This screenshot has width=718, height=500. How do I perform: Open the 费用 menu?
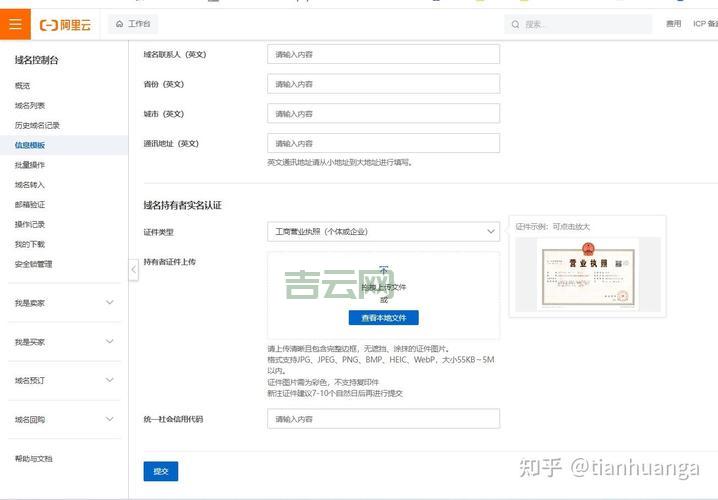click(x=673, y=24)
